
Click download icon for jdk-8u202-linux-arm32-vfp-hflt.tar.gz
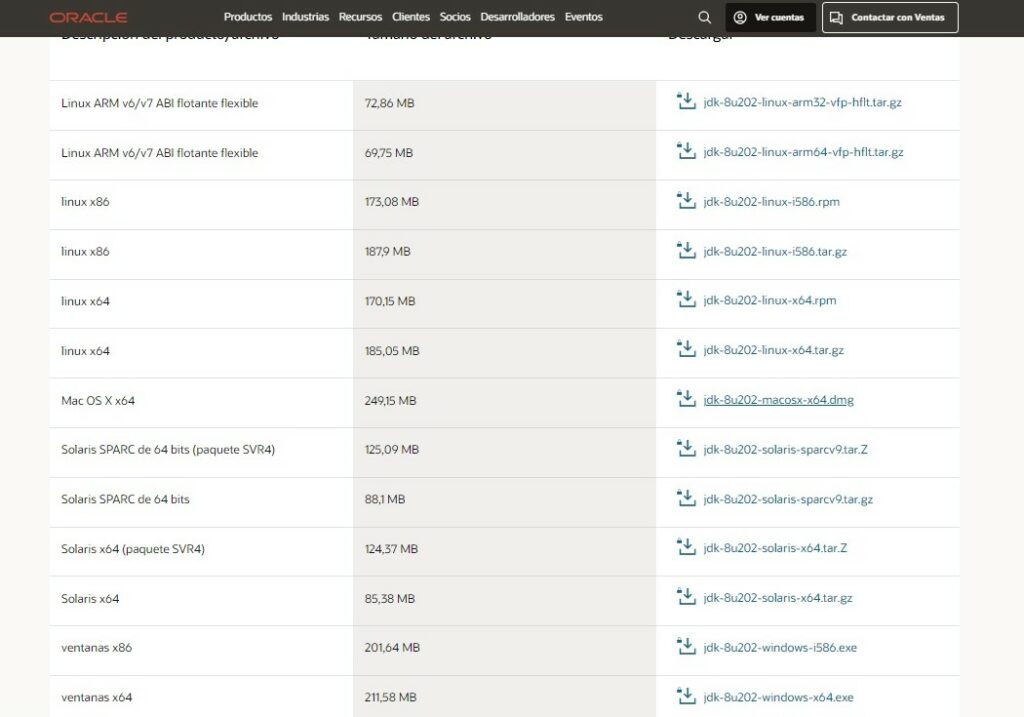(686, 101)
